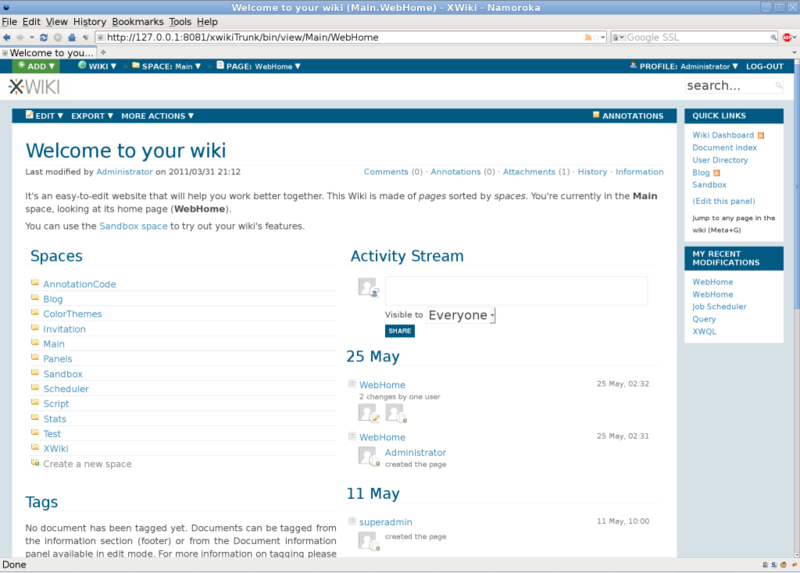Image resolution: width=800 pixels, height=573 pixels.
Task: Click RSS icon next to Wiki Dashboard
Action: (761, 135)
